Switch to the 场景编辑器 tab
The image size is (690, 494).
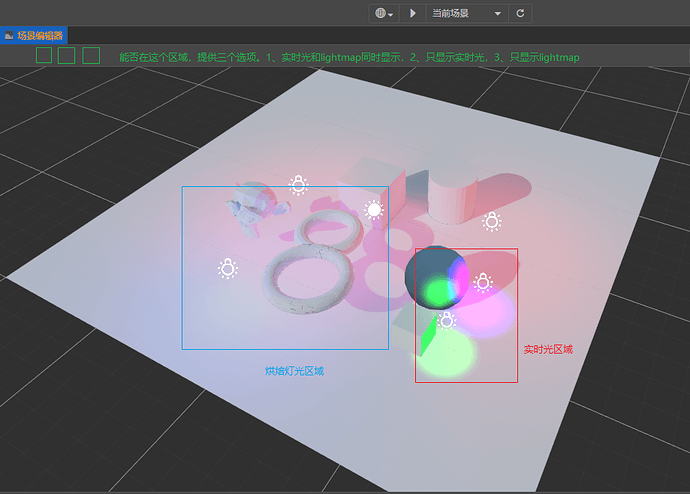[x=34, y=36]
